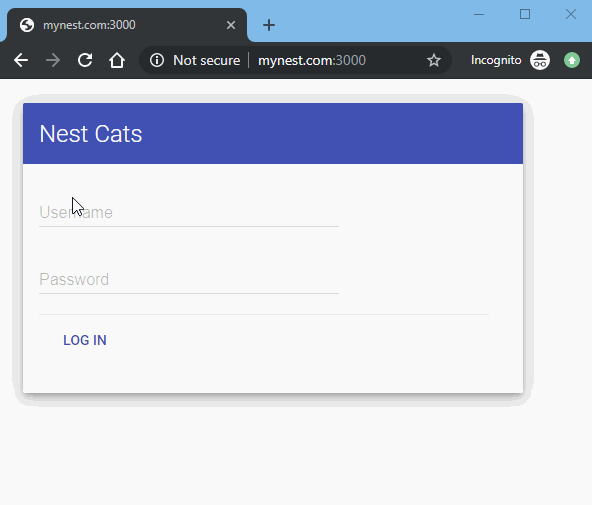
Task: Click the address bar URL text
Action: (312, 60)
